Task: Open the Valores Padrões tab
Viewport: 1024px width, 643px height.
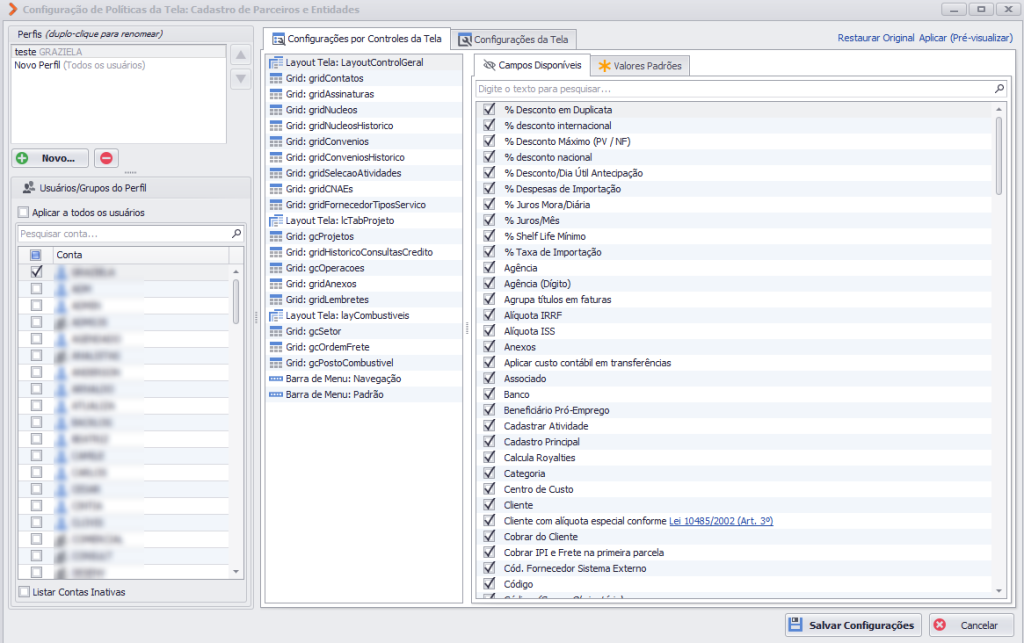Action: point(640,65)
